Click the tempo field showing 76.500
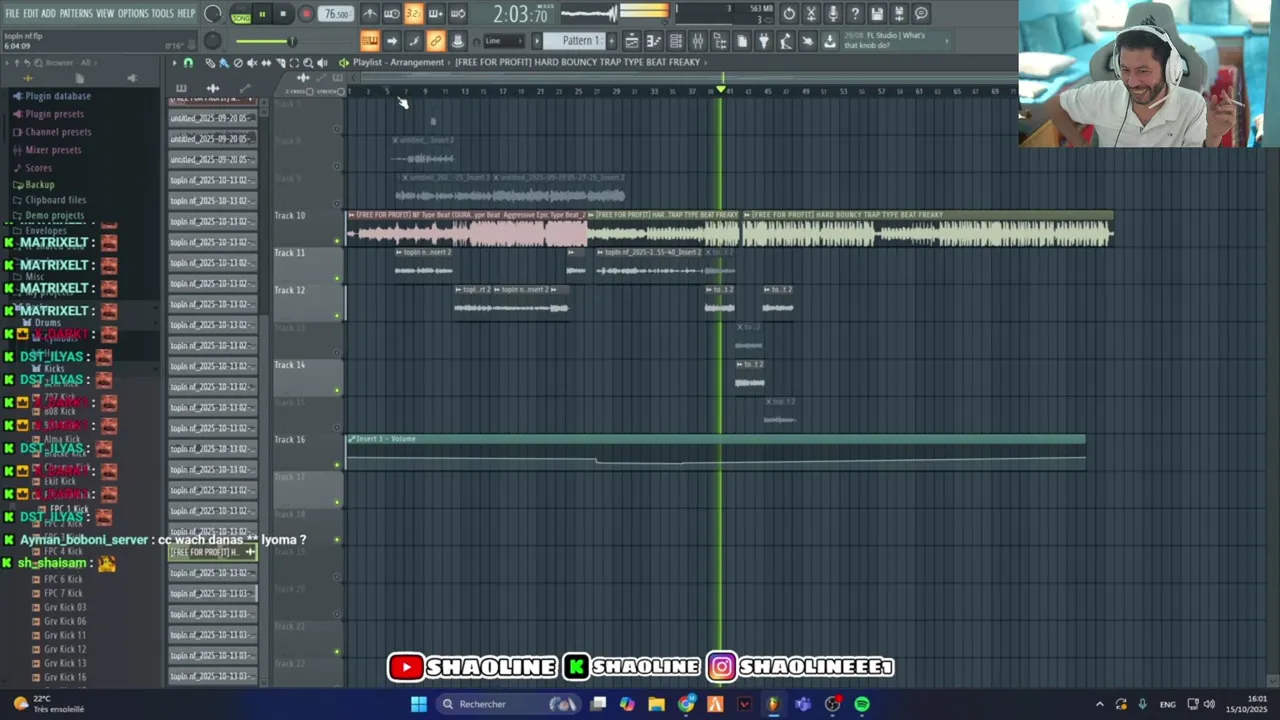 (x=336, y=14)
